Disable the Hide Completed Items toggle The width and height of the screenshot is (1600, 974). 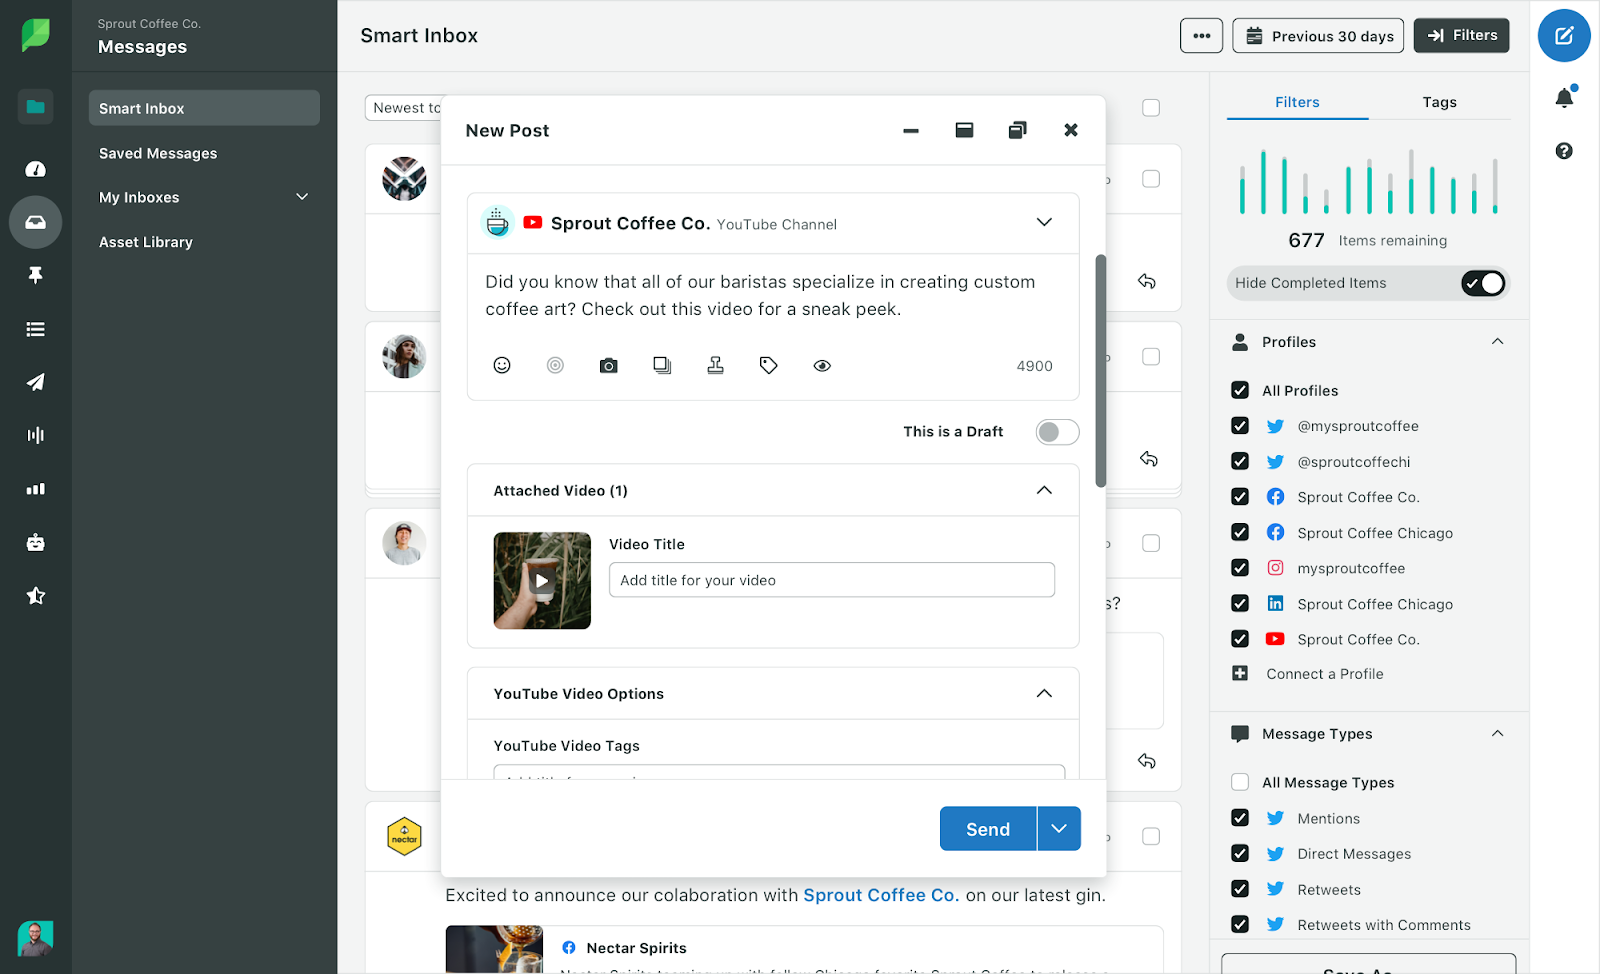click(x=1483, y=283)
